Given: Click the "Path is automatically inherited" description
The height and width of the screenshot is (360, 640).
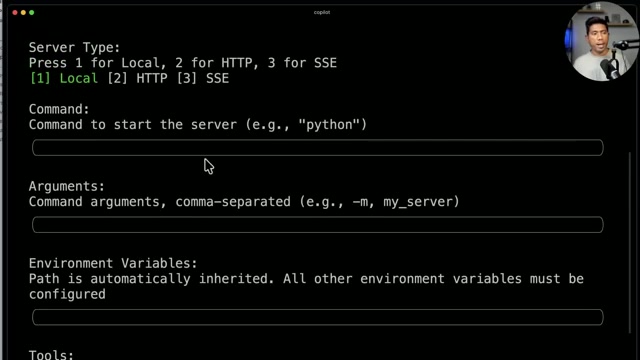Looking at the screenshot, I should click(306, 286).
